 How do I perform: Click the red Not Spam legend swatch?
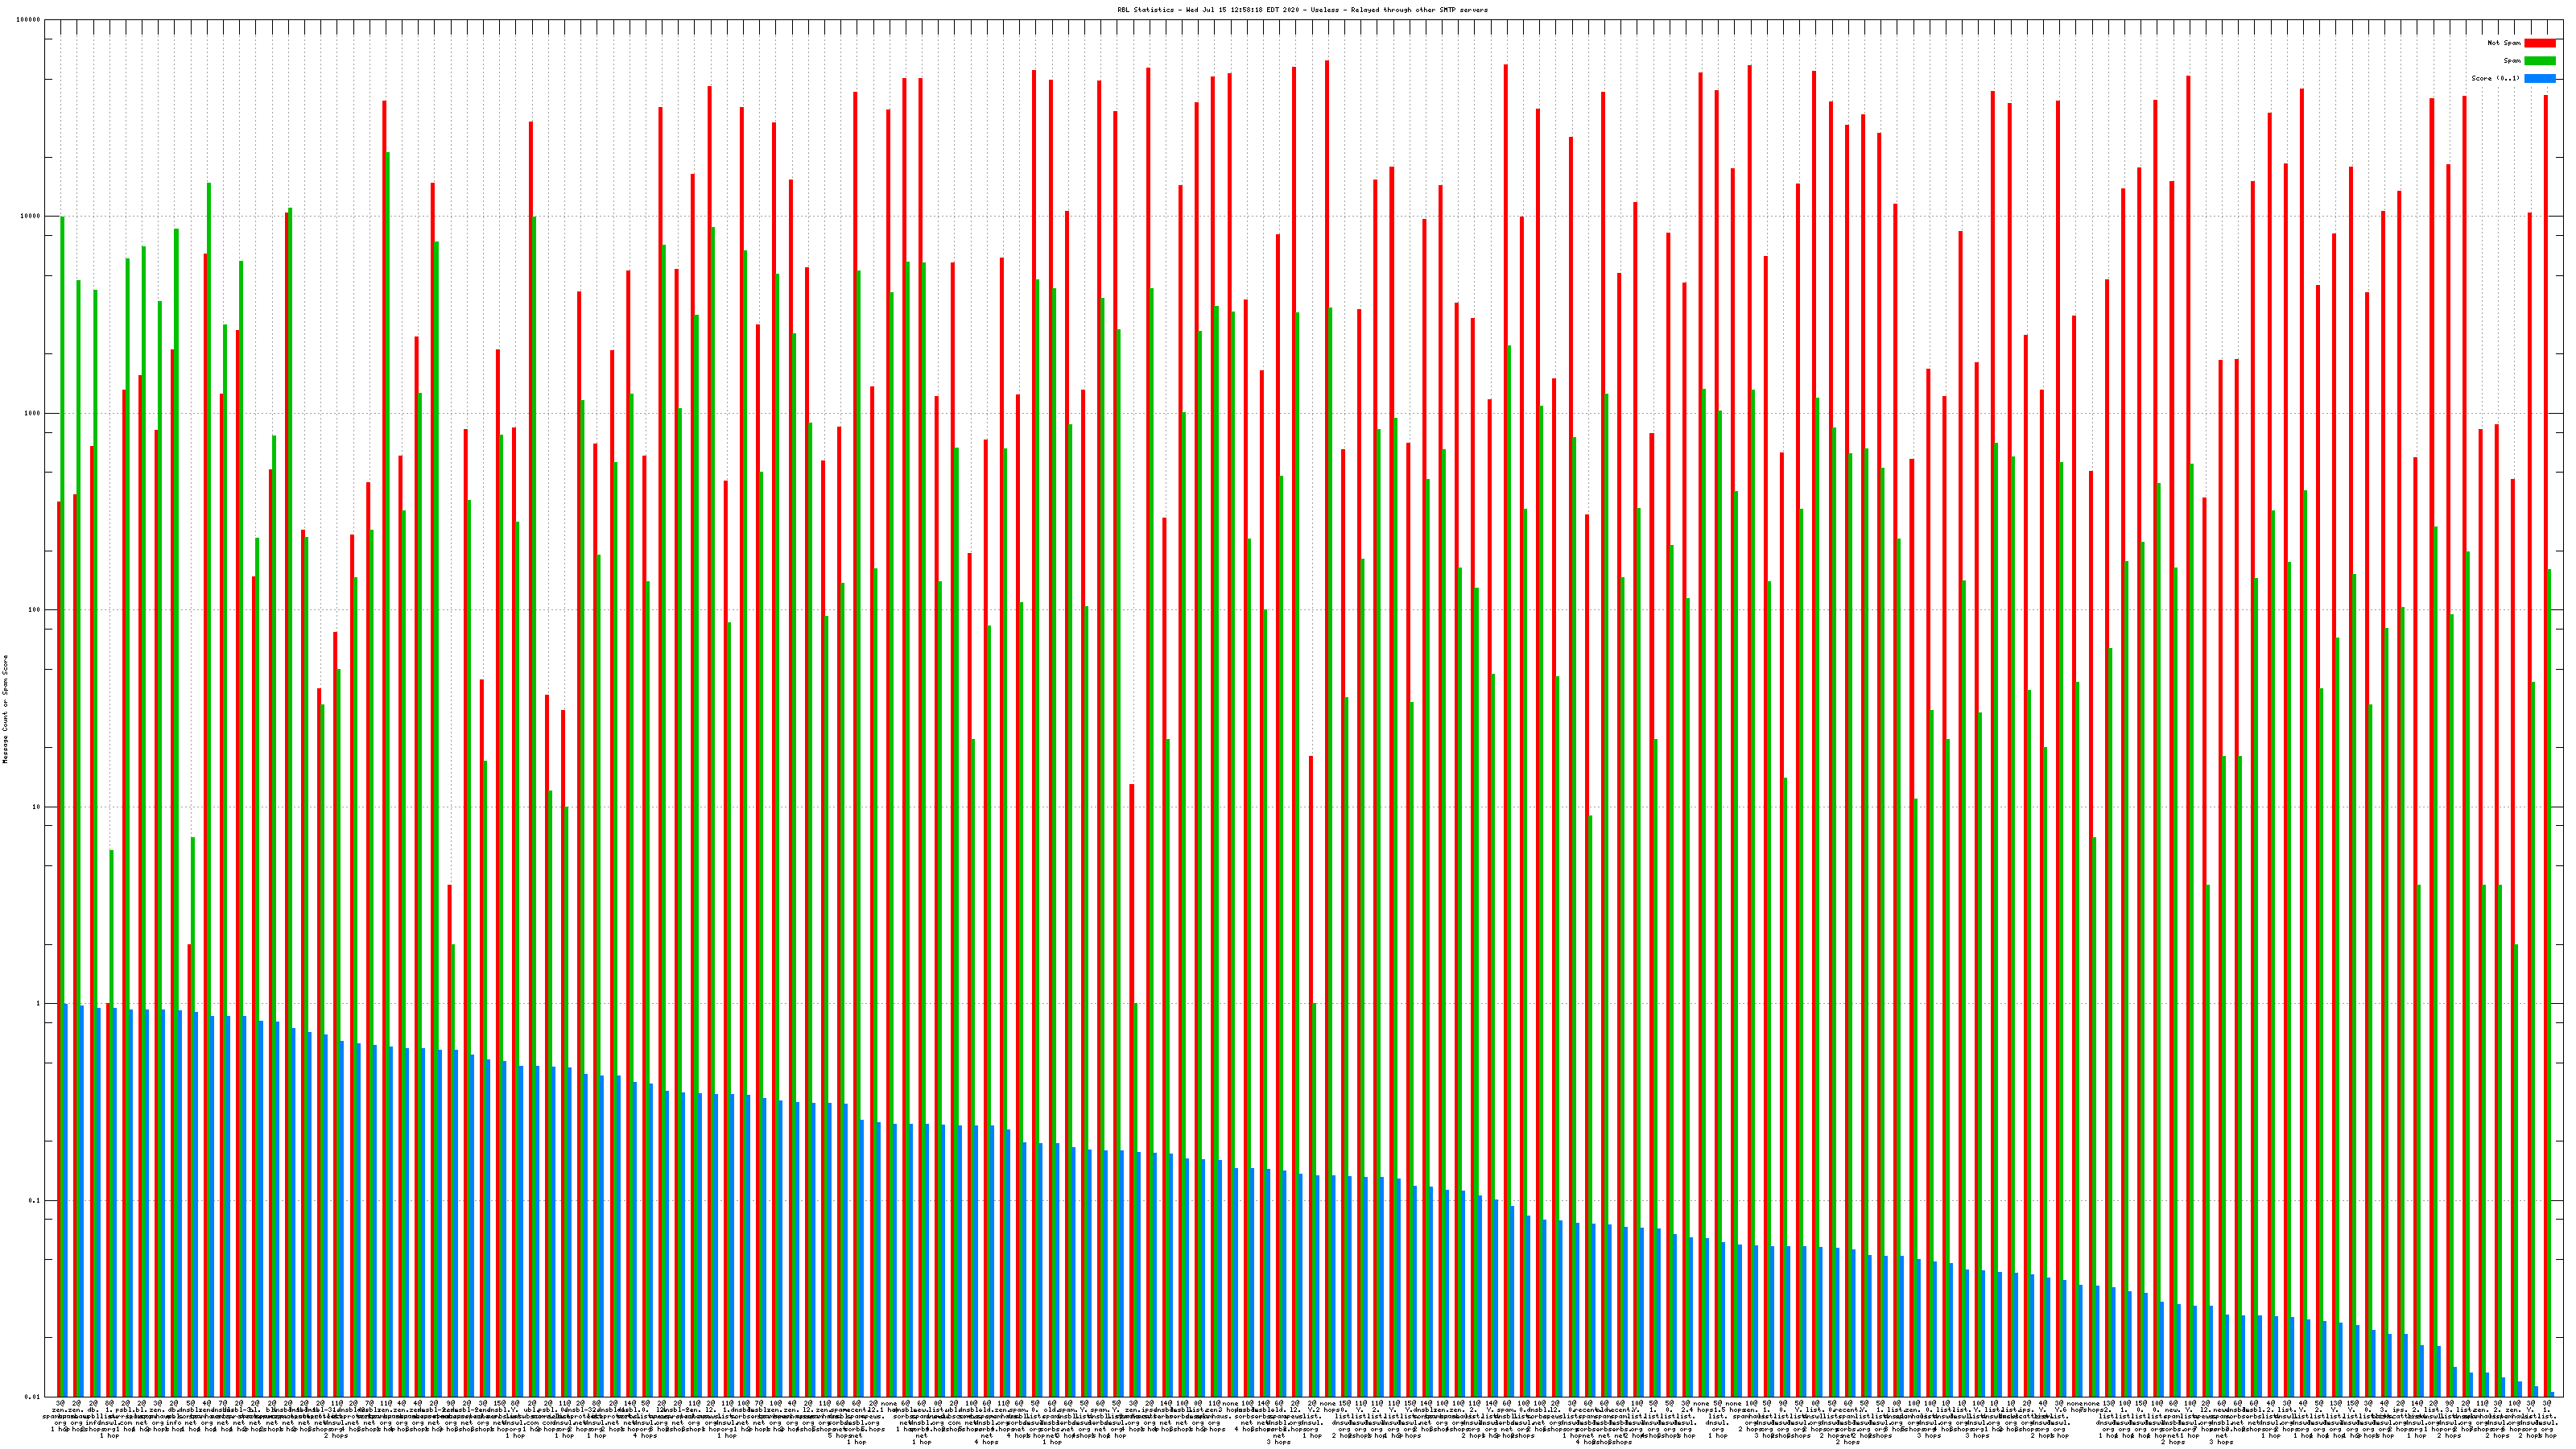[2539, 43]
